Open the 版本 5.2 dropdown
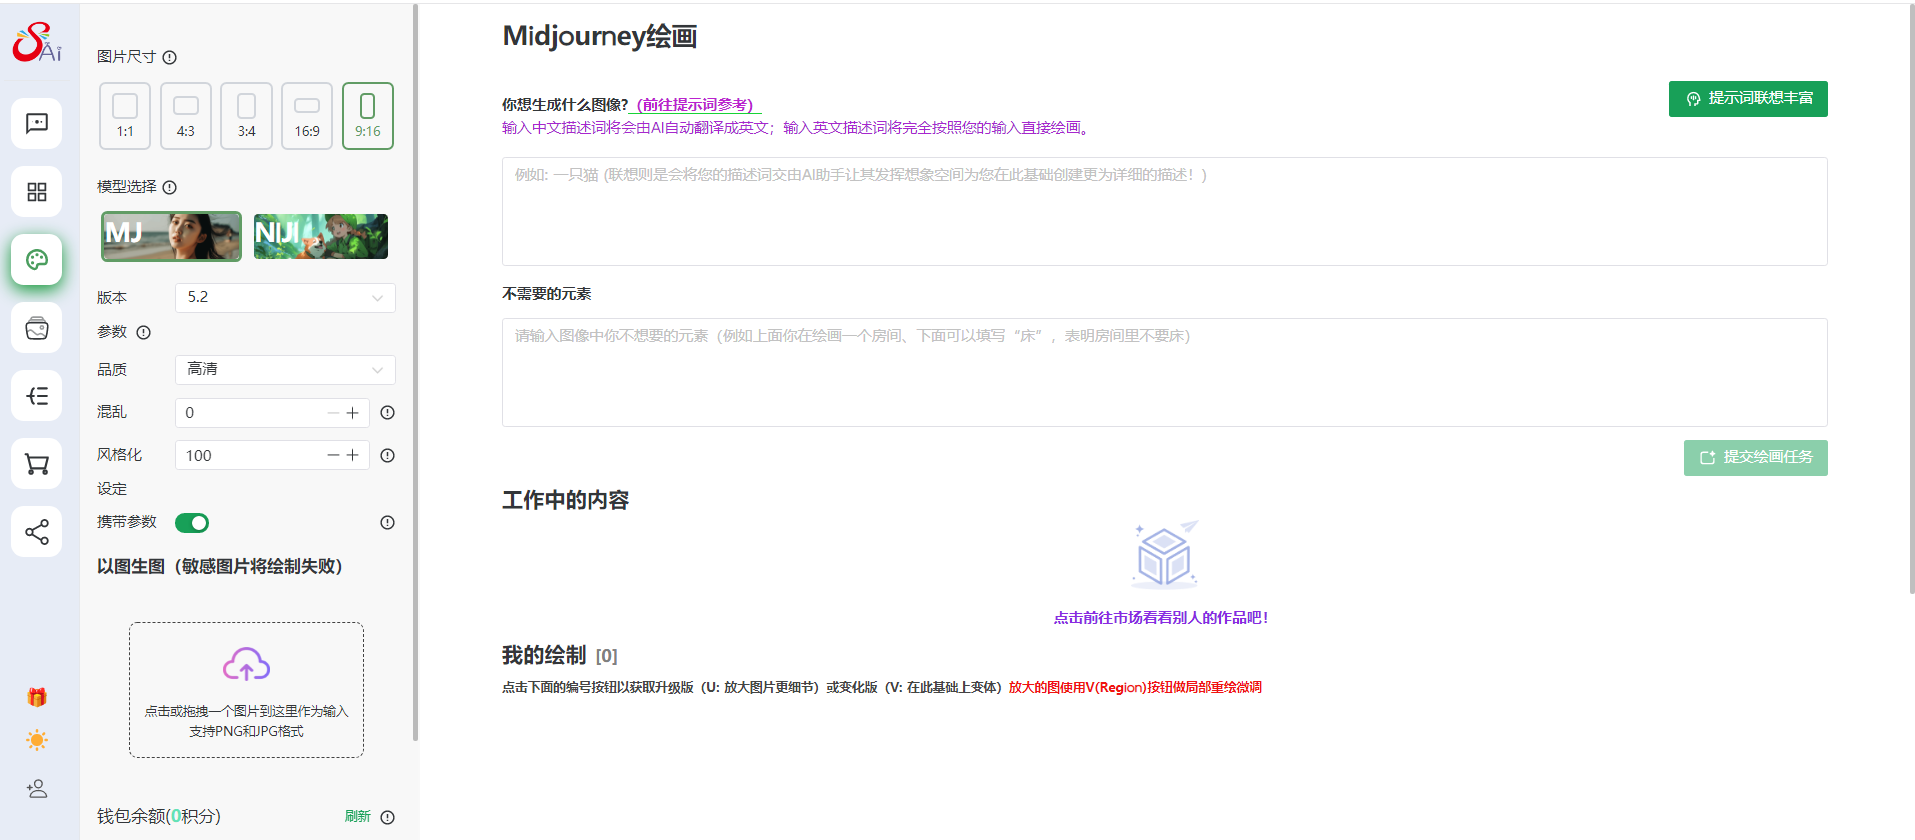 pos(285,297)
